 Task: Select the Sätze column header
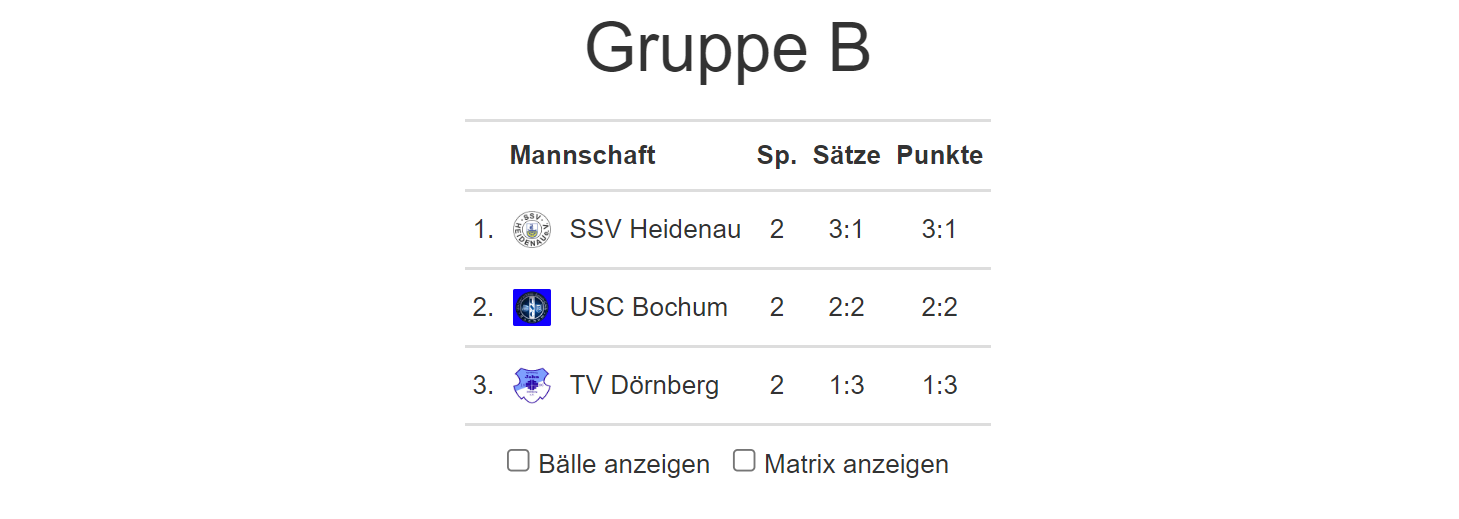click(x=846, y=155)
